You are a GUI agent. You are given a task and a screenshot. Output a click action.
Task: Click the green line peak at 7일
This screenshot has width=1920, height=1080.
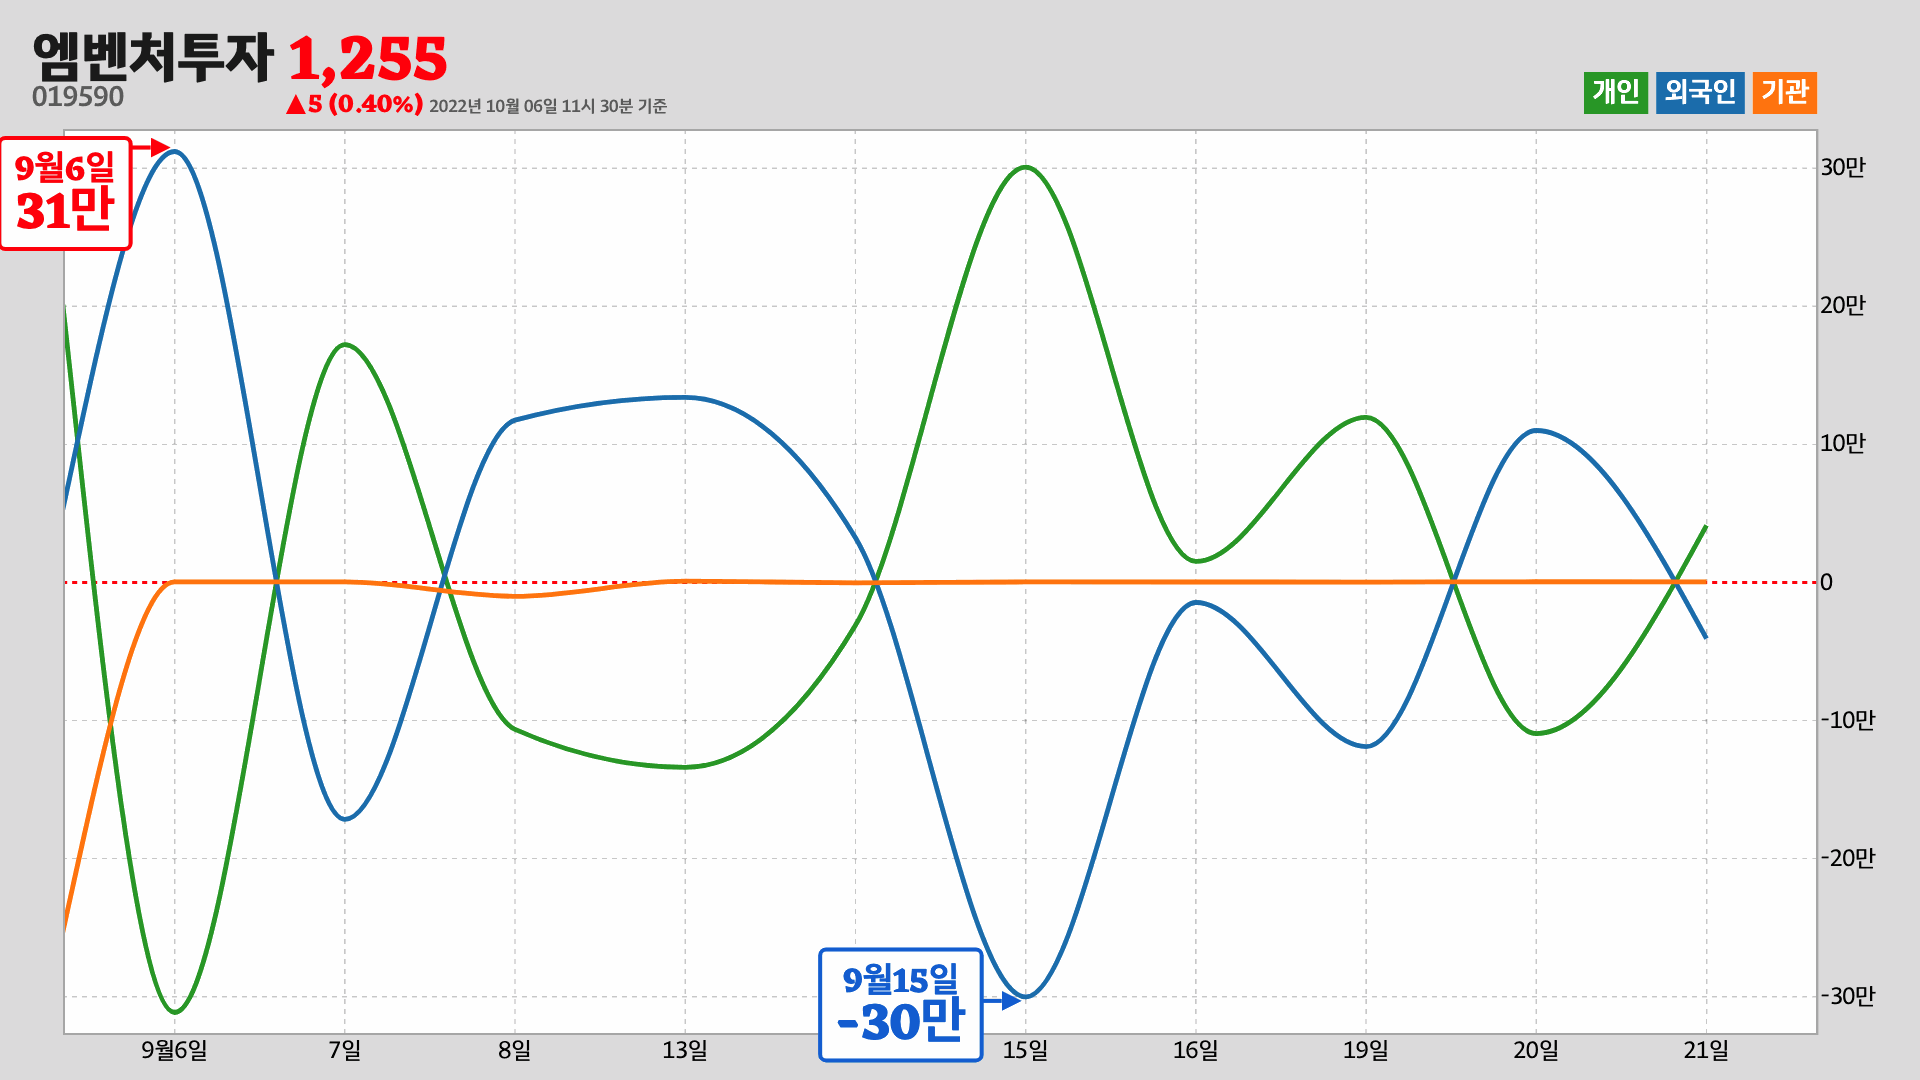pyautogui.click(x=345, y=345)
